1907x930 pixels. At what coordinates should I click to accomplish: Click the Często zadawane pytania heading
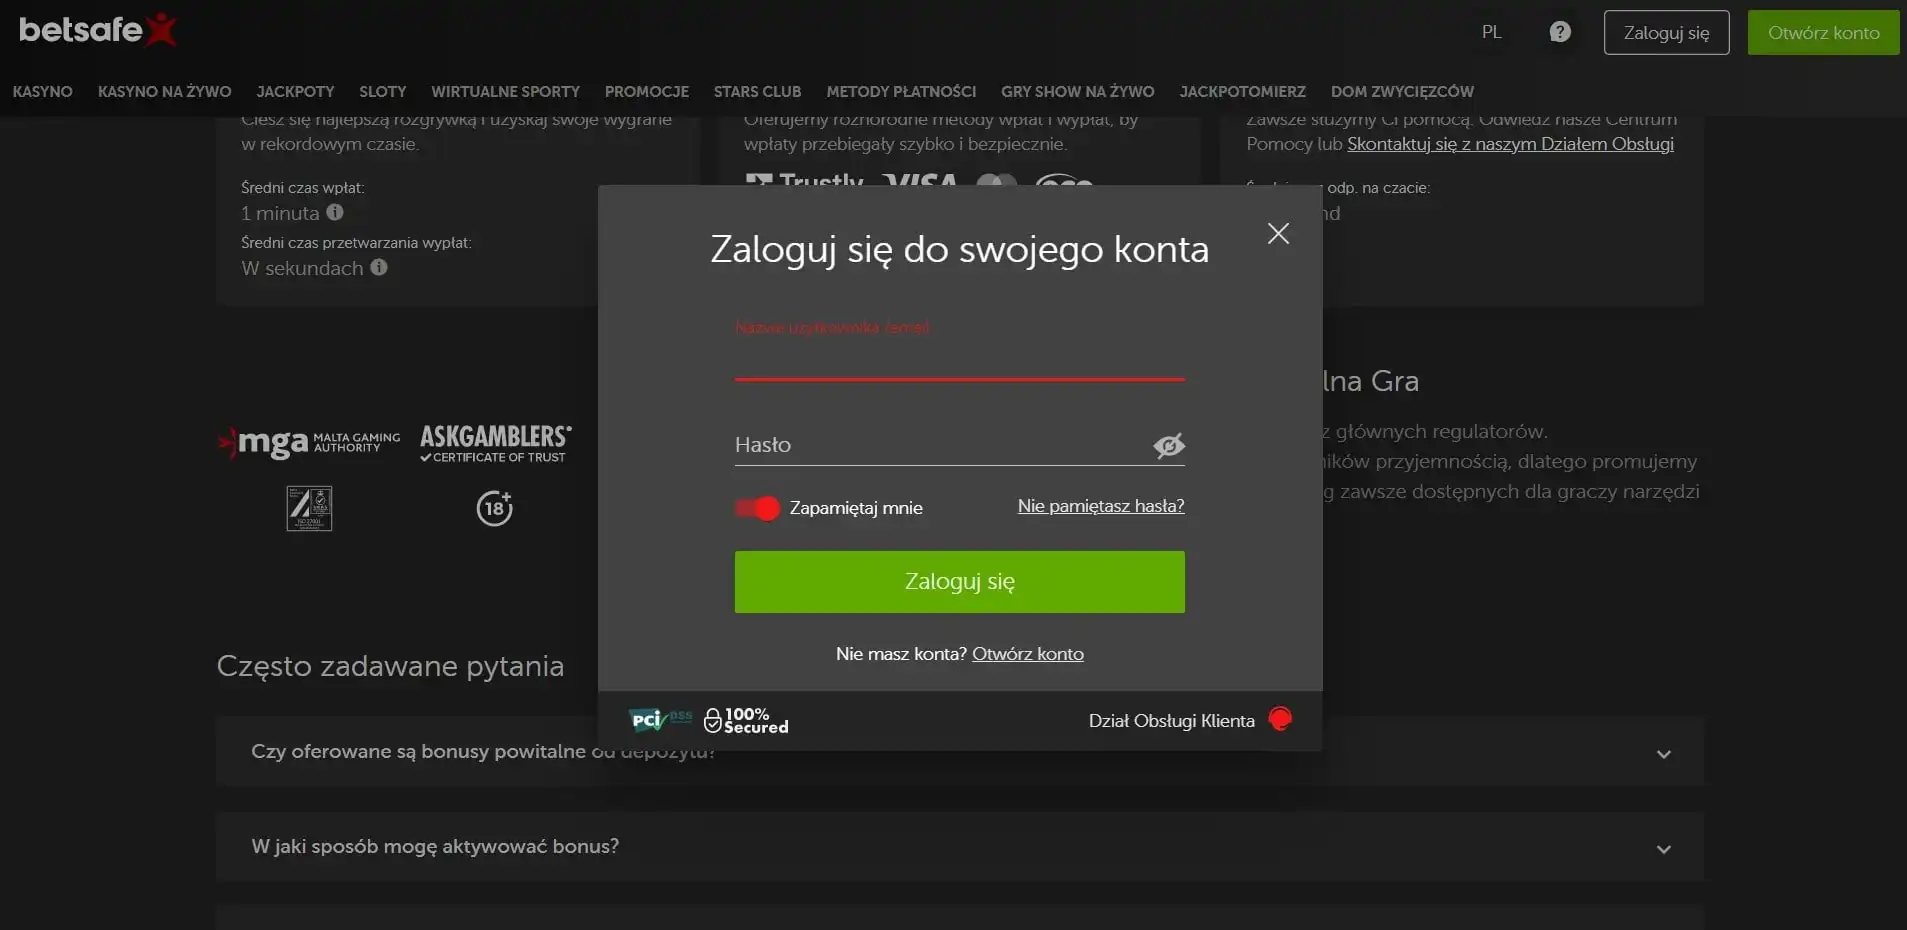click(x=390, y=666)
